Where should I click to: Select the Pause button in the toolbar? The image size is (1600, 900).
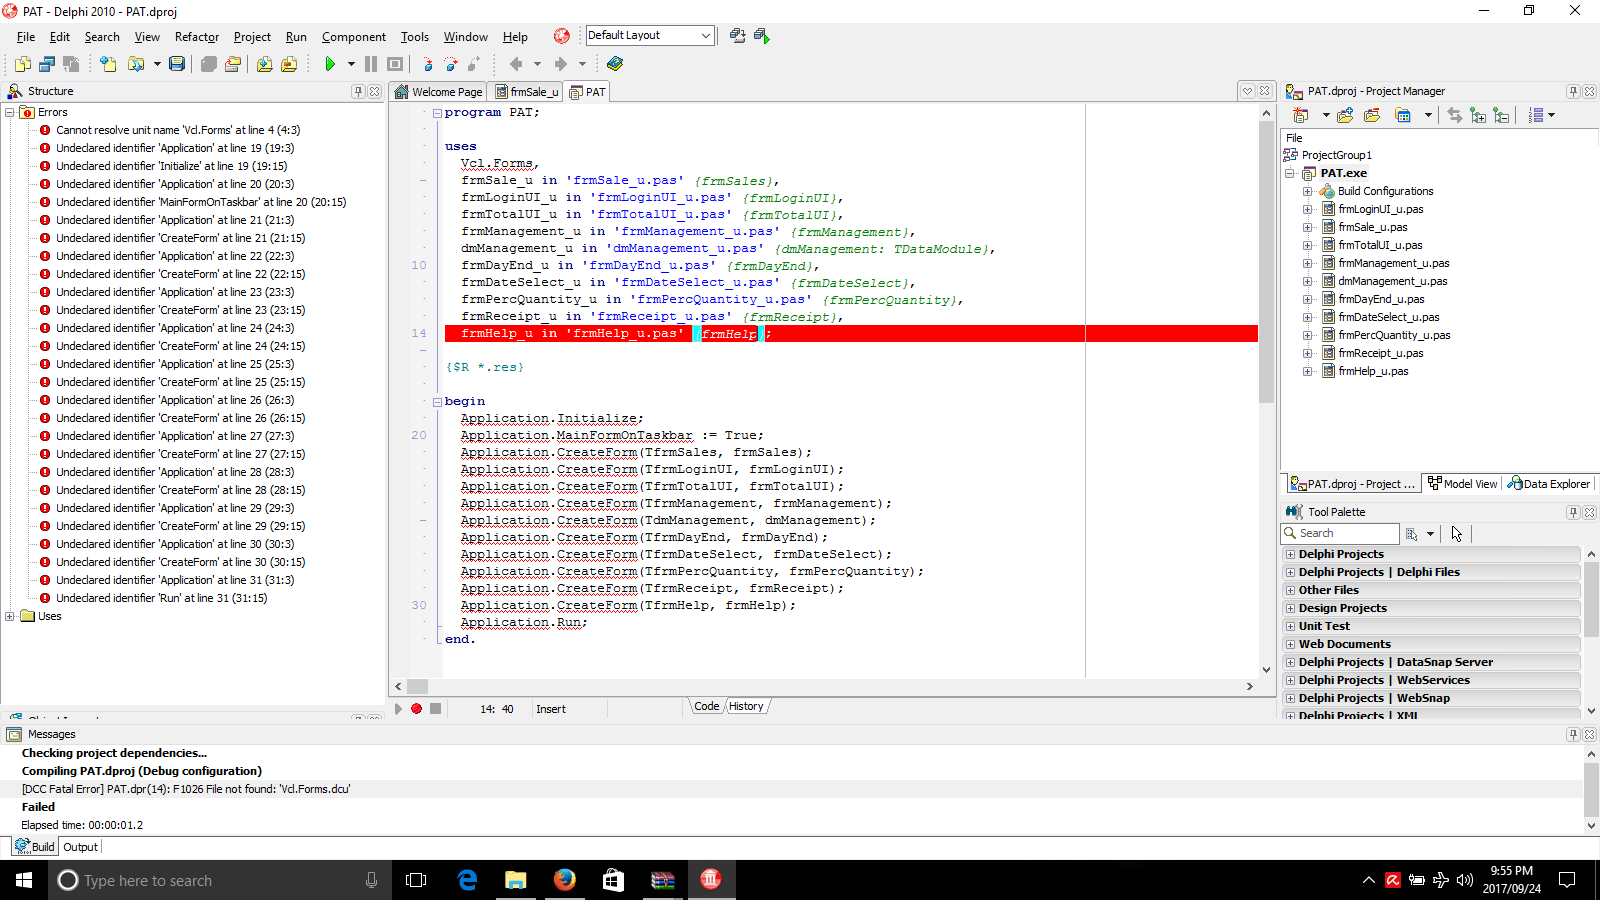coord(370,63)
